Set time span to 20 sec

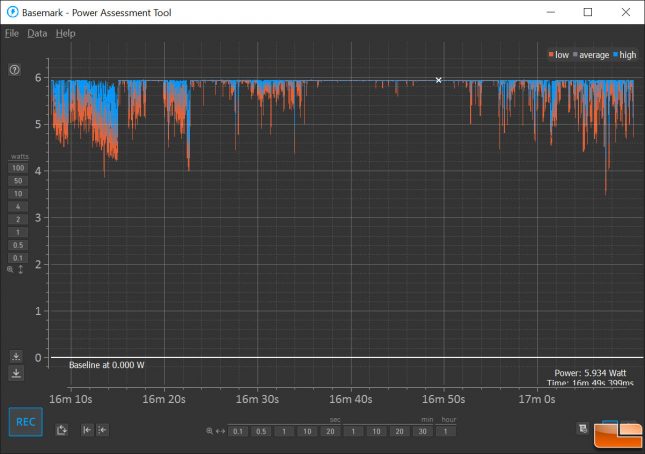coord(330,431)
